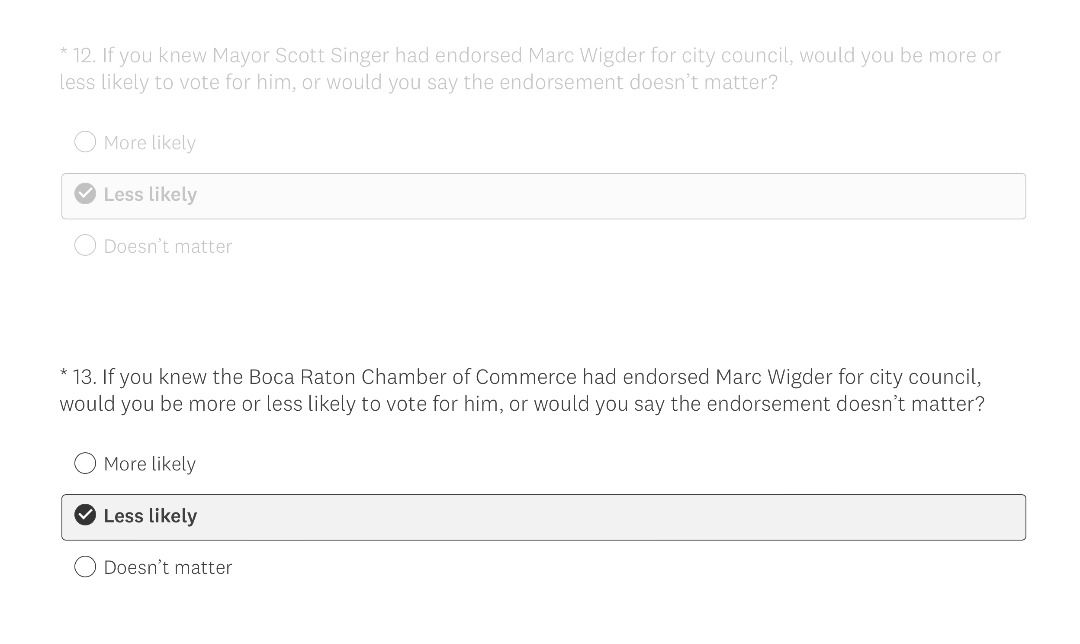Select "More likely" radio for question 12
The width and height of the screenshot is (1080, 644).
pos(85,142)
